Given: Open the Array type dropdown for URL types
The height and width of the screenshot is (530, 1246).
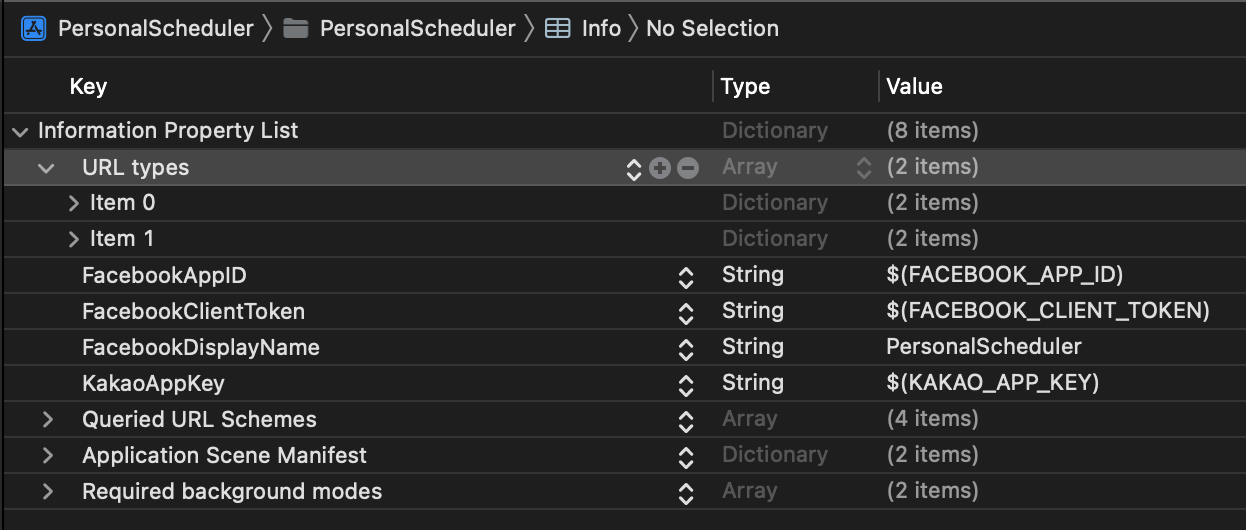Looking at the screenshot, I should pyautogui.click(x=864, y=168).
